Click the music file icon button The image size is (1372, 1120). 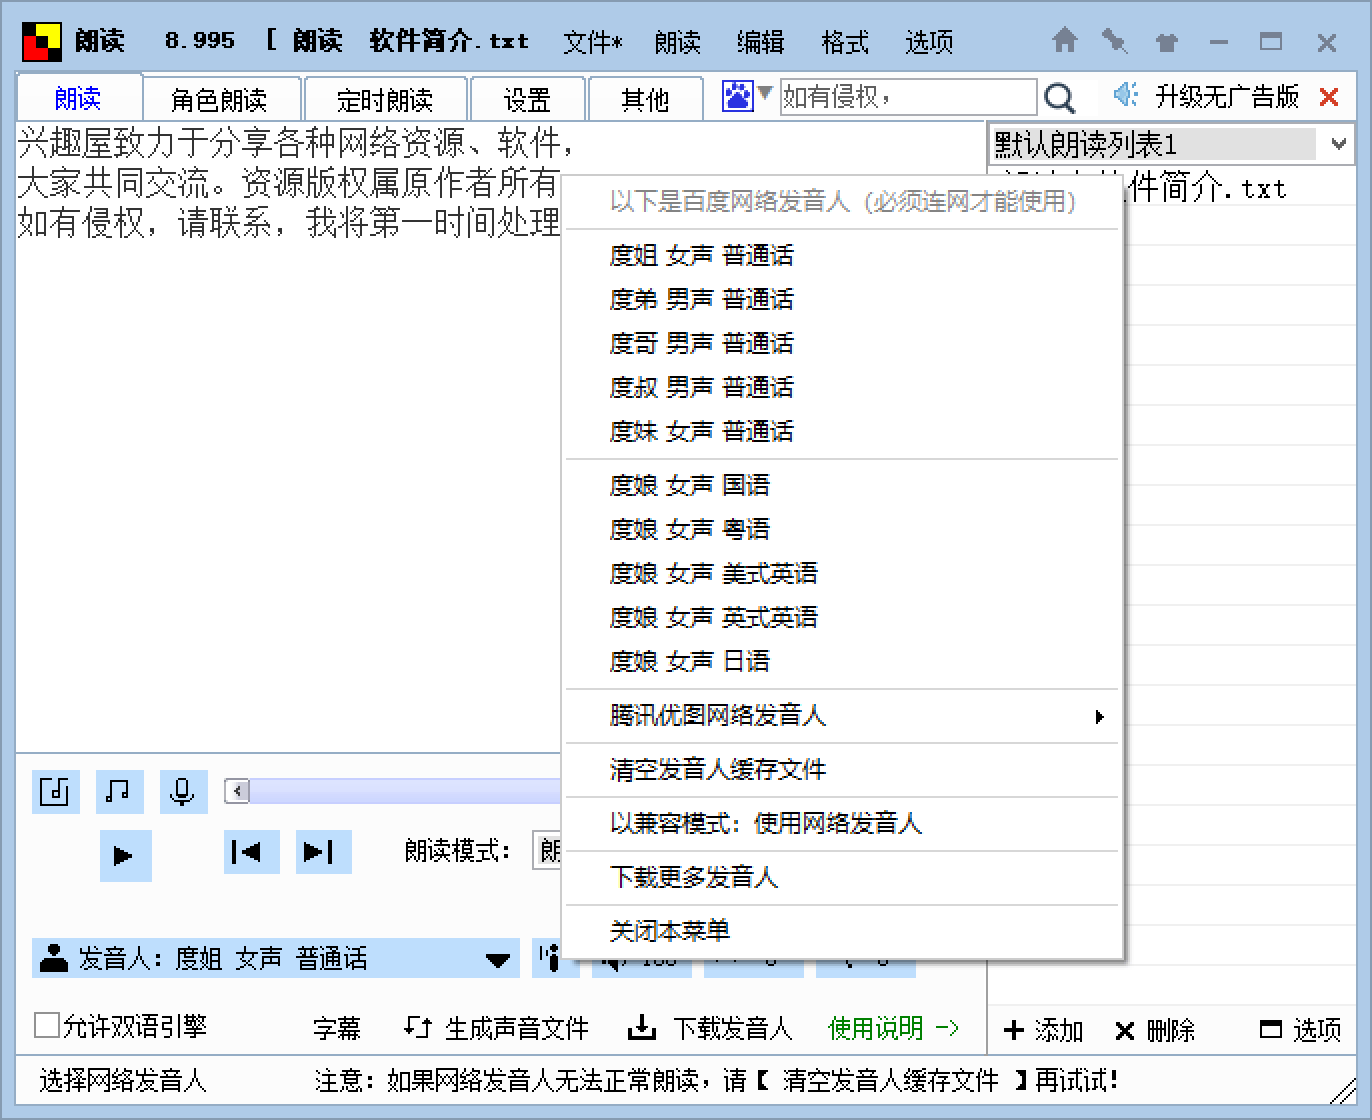(55, 792)
